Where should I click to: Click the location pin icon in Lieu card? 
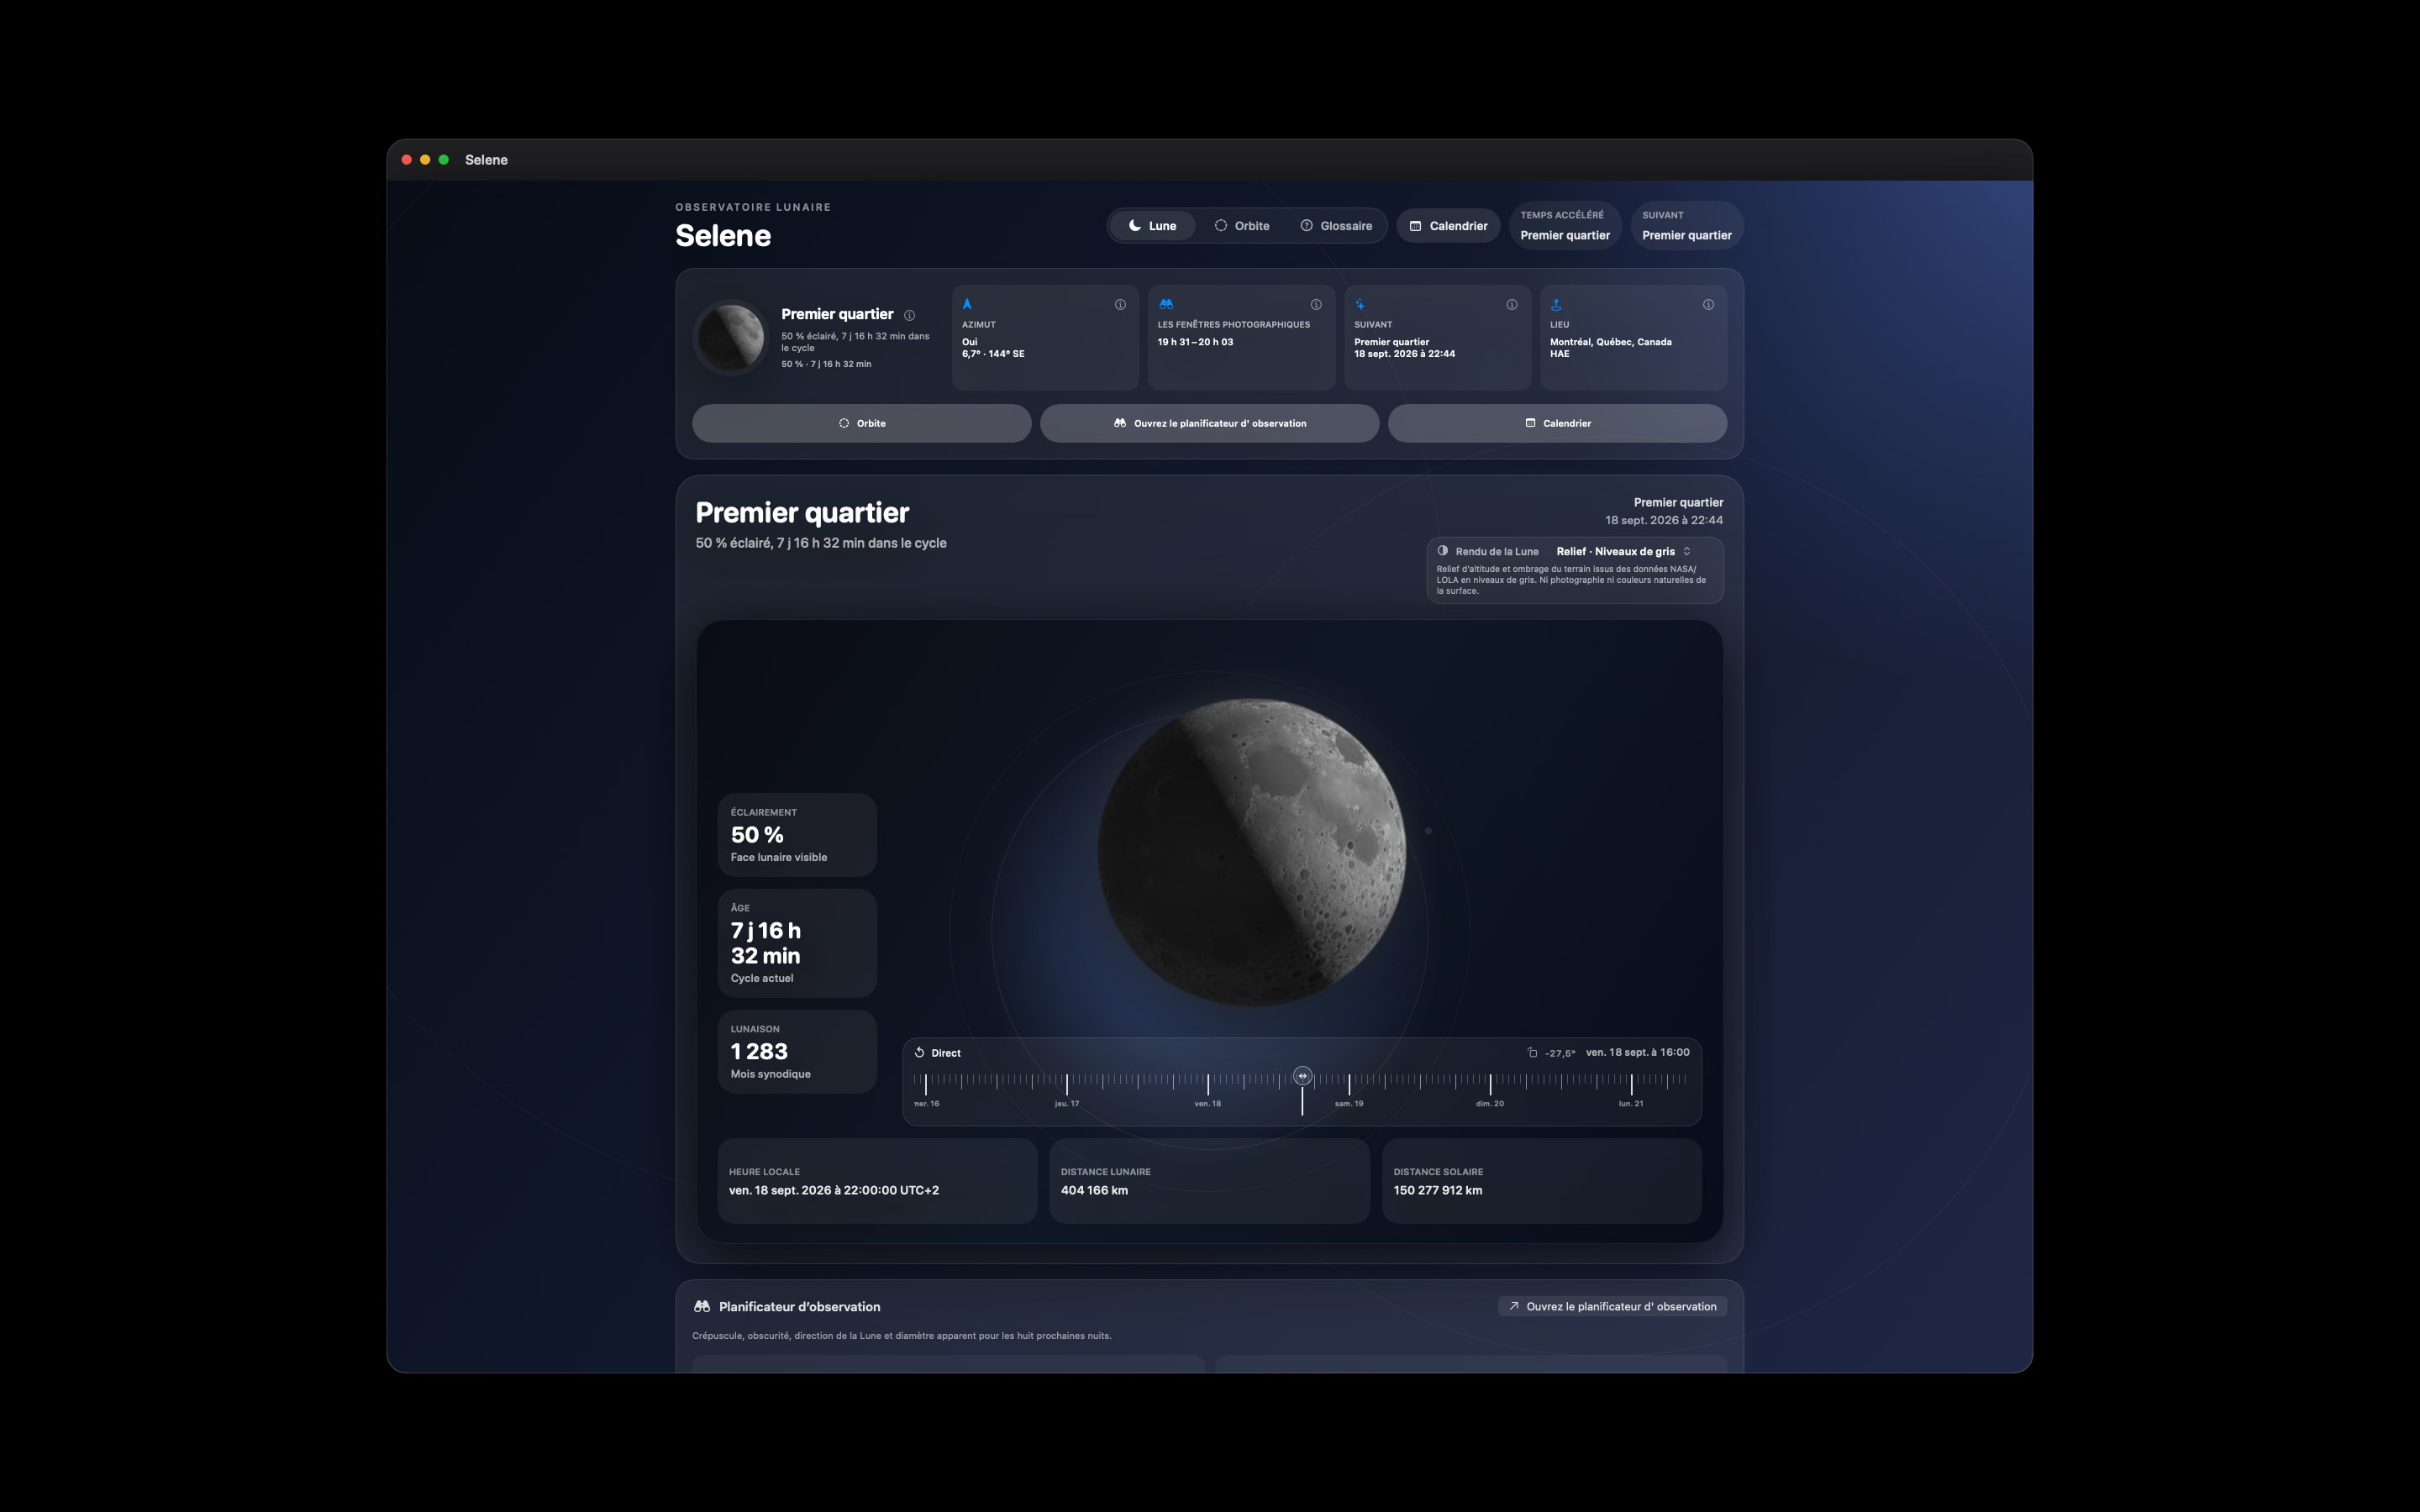click(x=1556, y=304)
